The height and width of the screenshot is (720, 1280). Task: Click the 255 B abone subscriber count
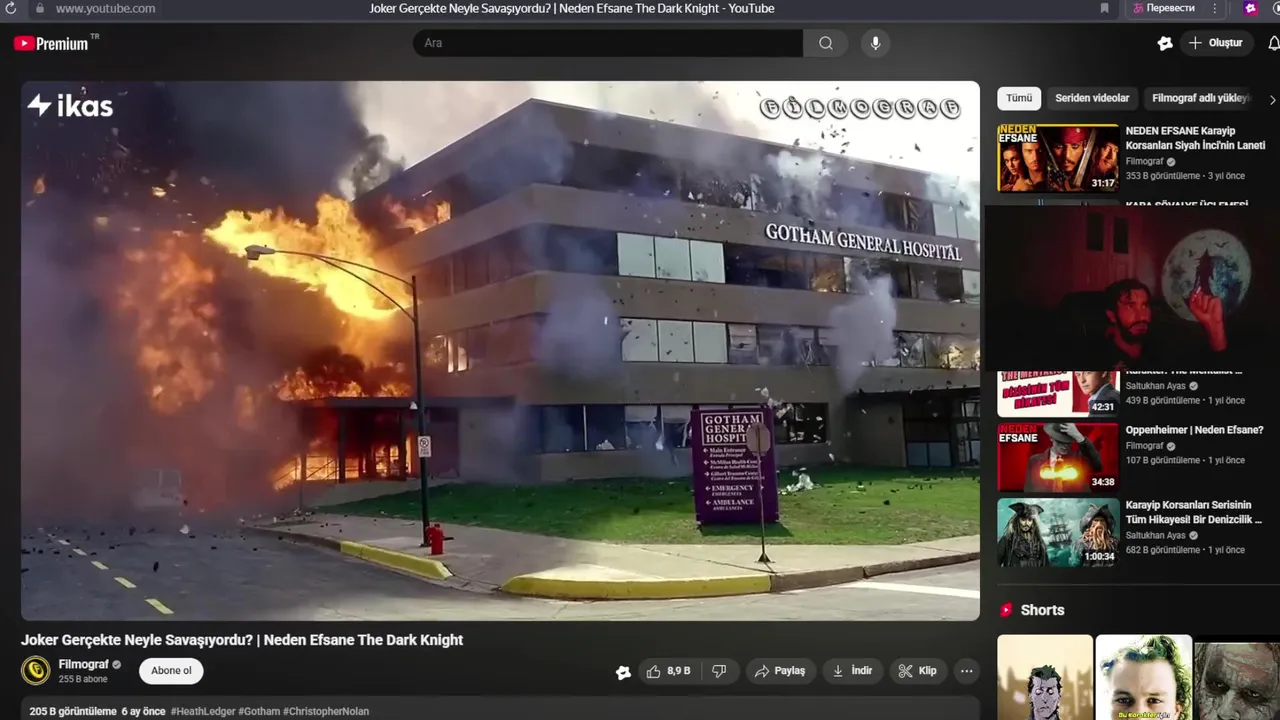83,679
